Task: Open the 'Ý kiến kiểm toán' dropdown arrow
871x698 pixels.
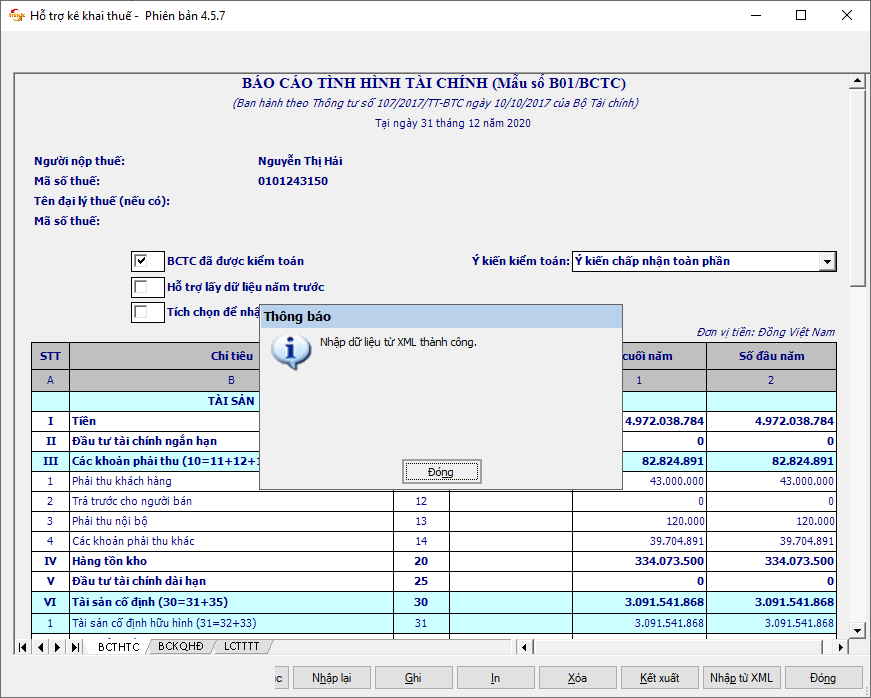Action: pyautogui.click(x=827, y=262)
